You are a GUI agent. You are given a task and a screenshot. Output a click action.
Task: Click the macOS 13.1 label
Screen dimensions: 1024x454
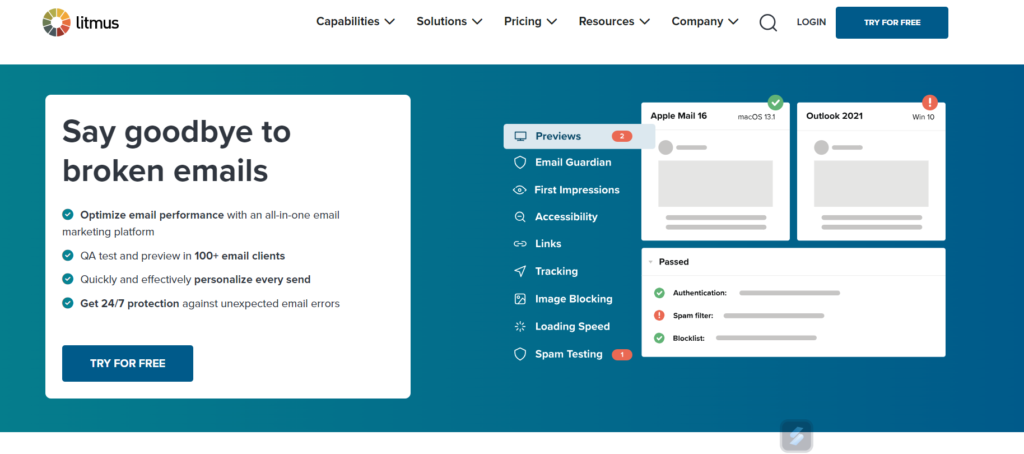(x=756, y=118)
